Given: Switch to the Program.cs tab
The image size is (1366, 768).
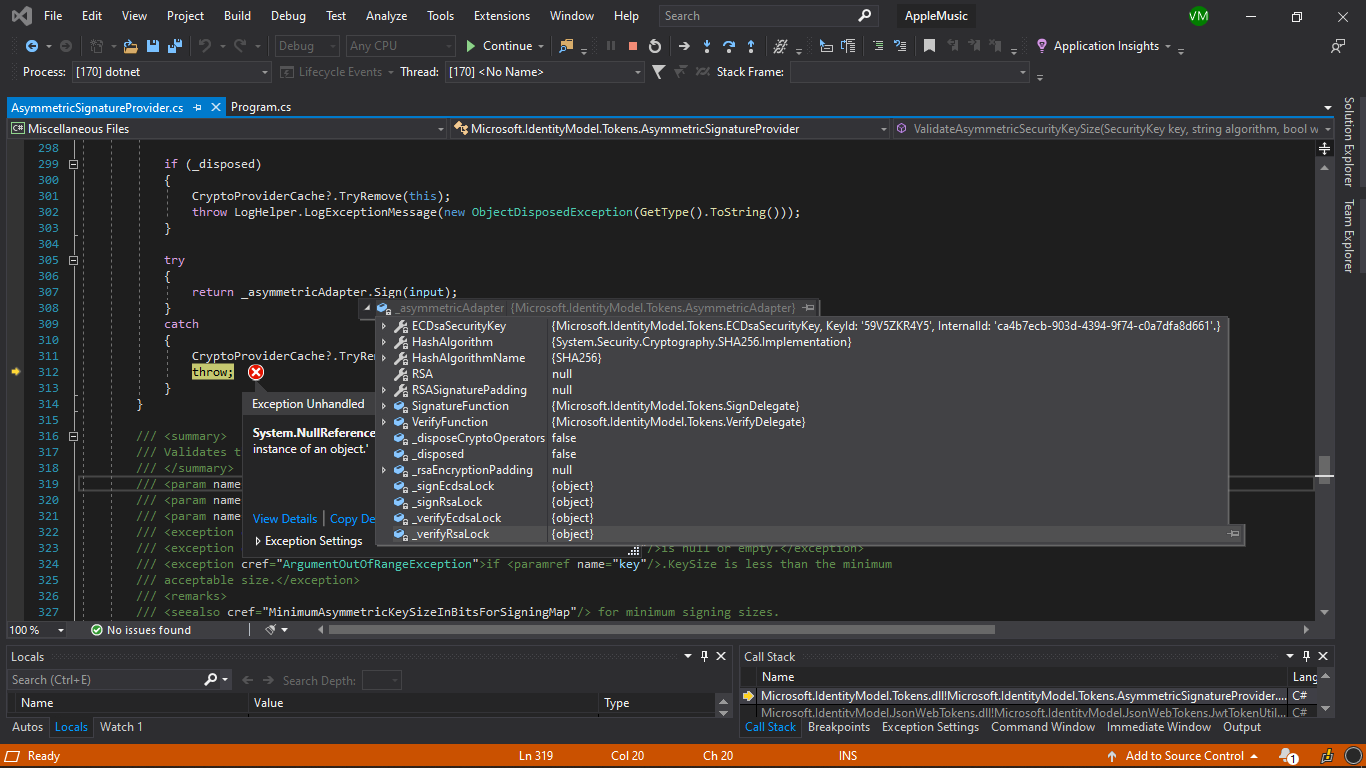Looking at the screenshot, I should click(x=263, y=105).
